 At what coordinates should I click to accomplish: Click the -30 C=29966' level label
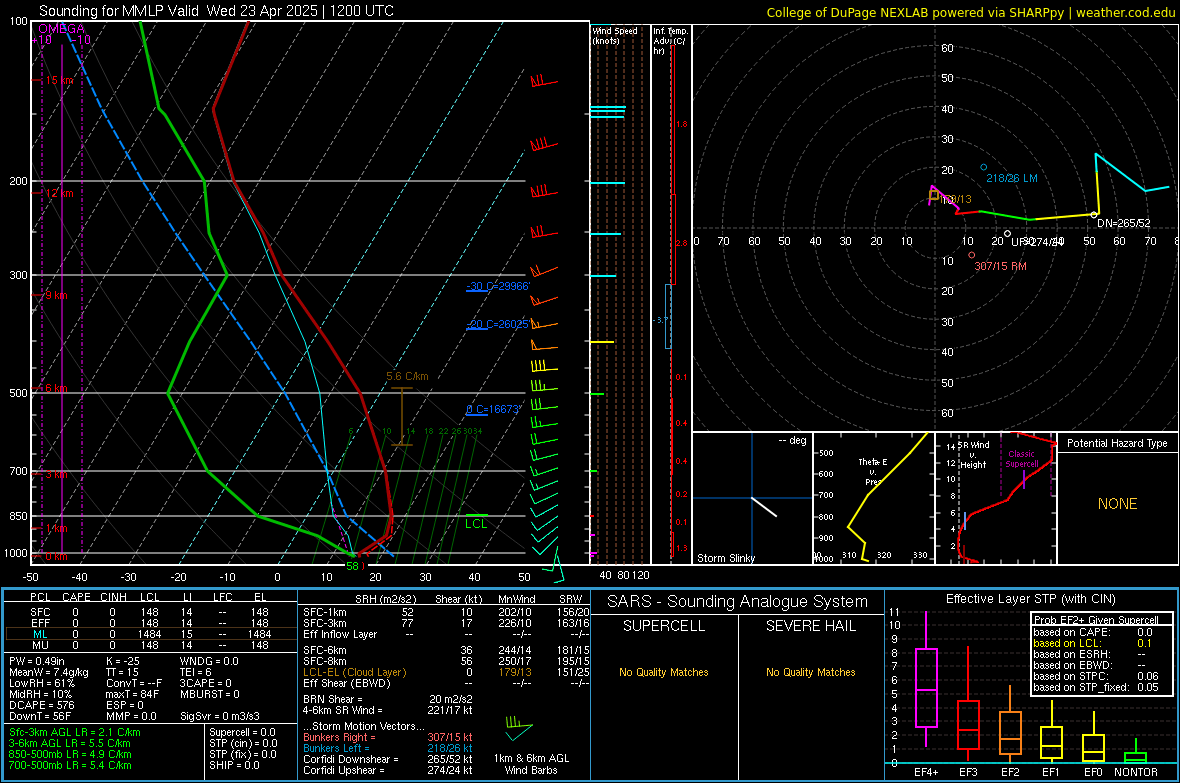[498, 286]
